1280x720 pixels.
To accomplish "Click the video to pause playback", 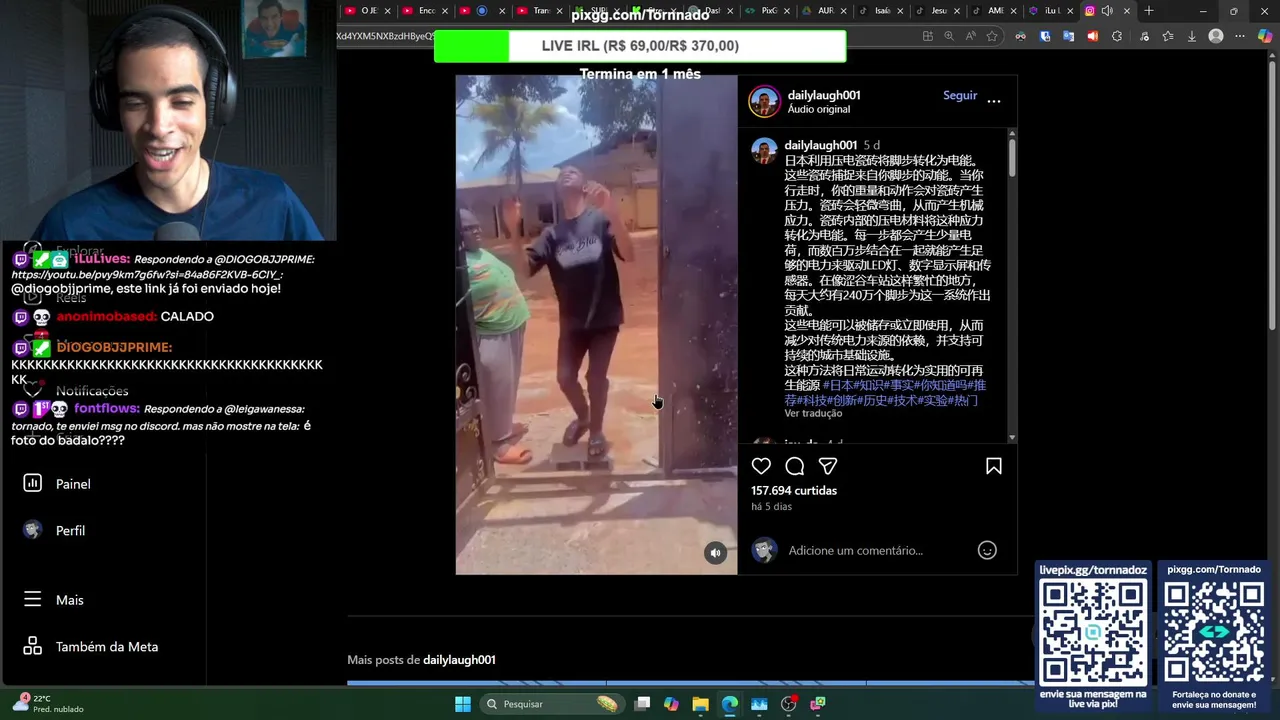I will pyautogui.click(x=596, y=325).
